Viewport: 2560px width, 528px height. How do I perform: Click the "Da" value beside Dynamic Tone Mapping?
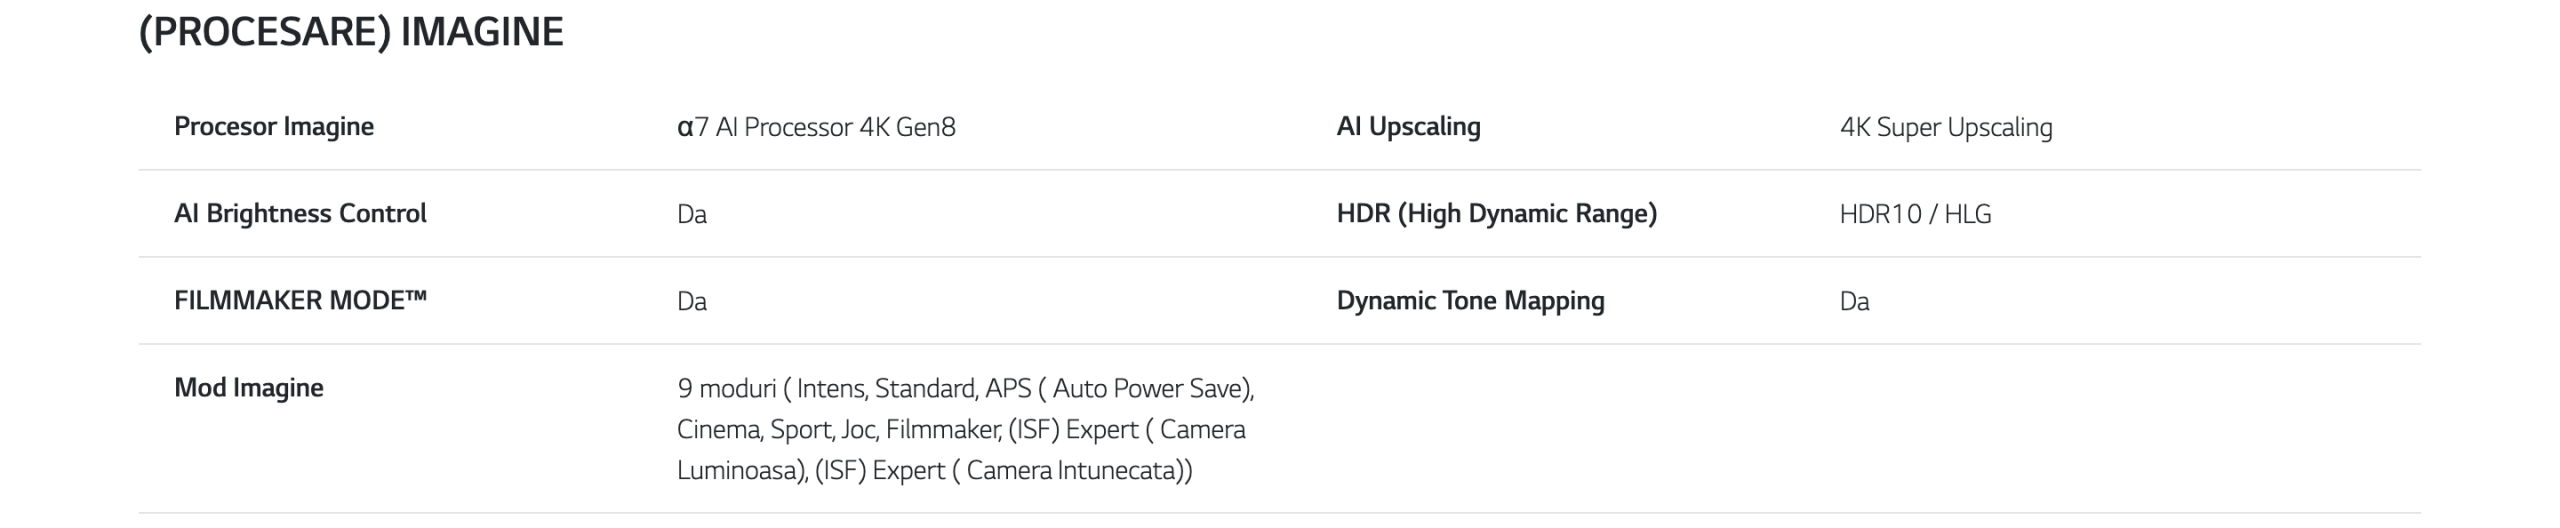click(1854, 302)
